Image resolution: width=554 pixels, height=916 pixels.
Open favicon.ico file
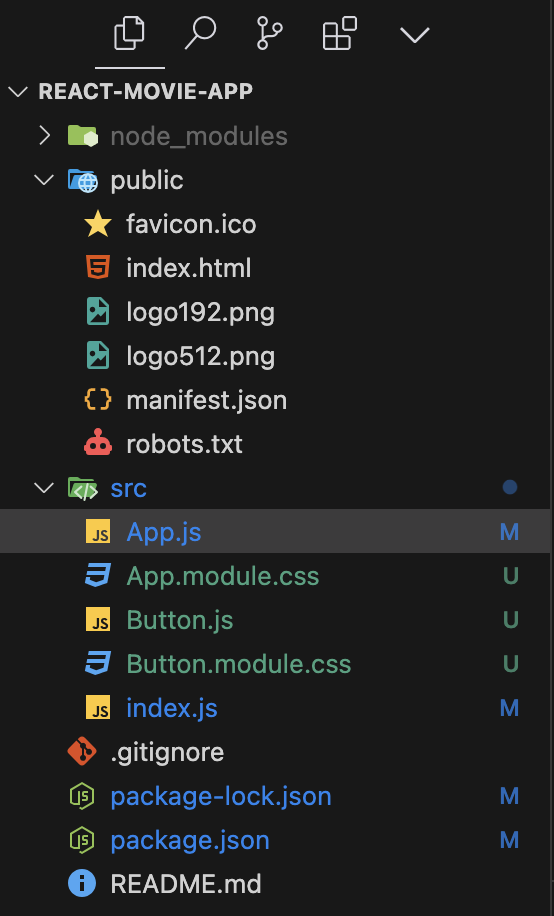pos(191,224)
